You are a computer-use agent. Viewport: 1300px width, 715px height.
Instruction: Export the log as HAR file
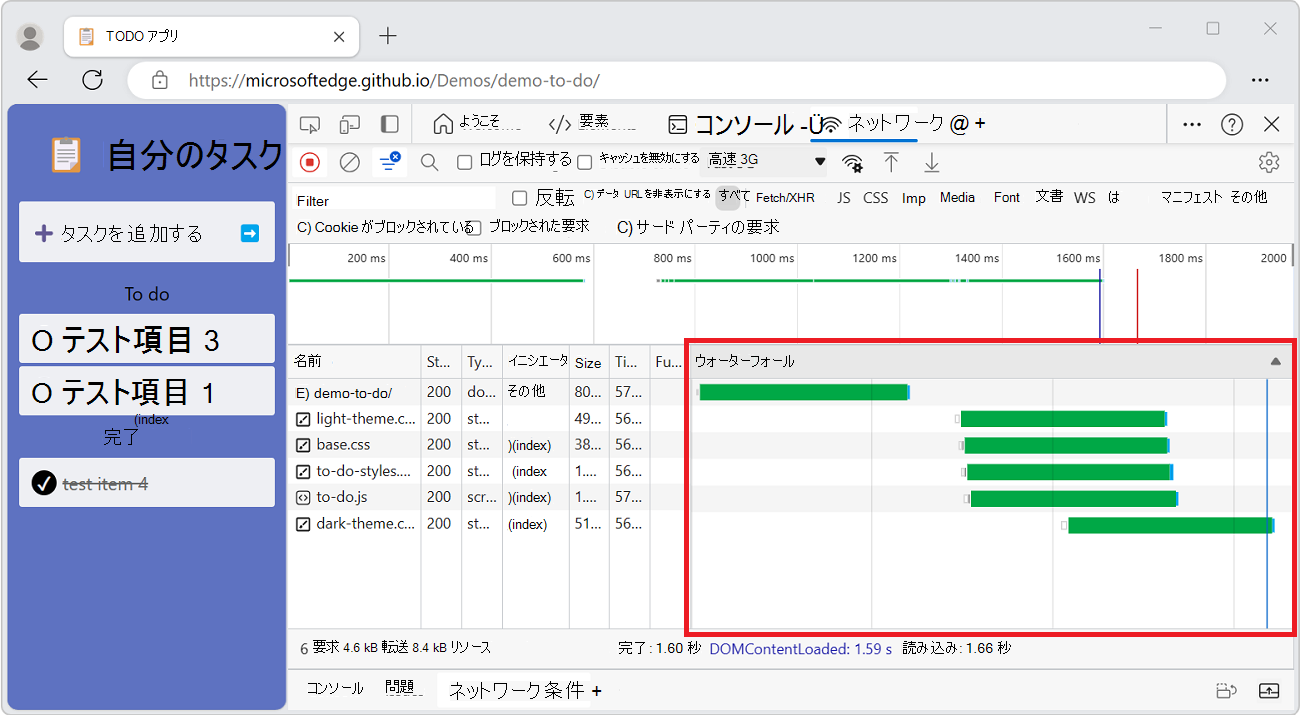point(931,161)
